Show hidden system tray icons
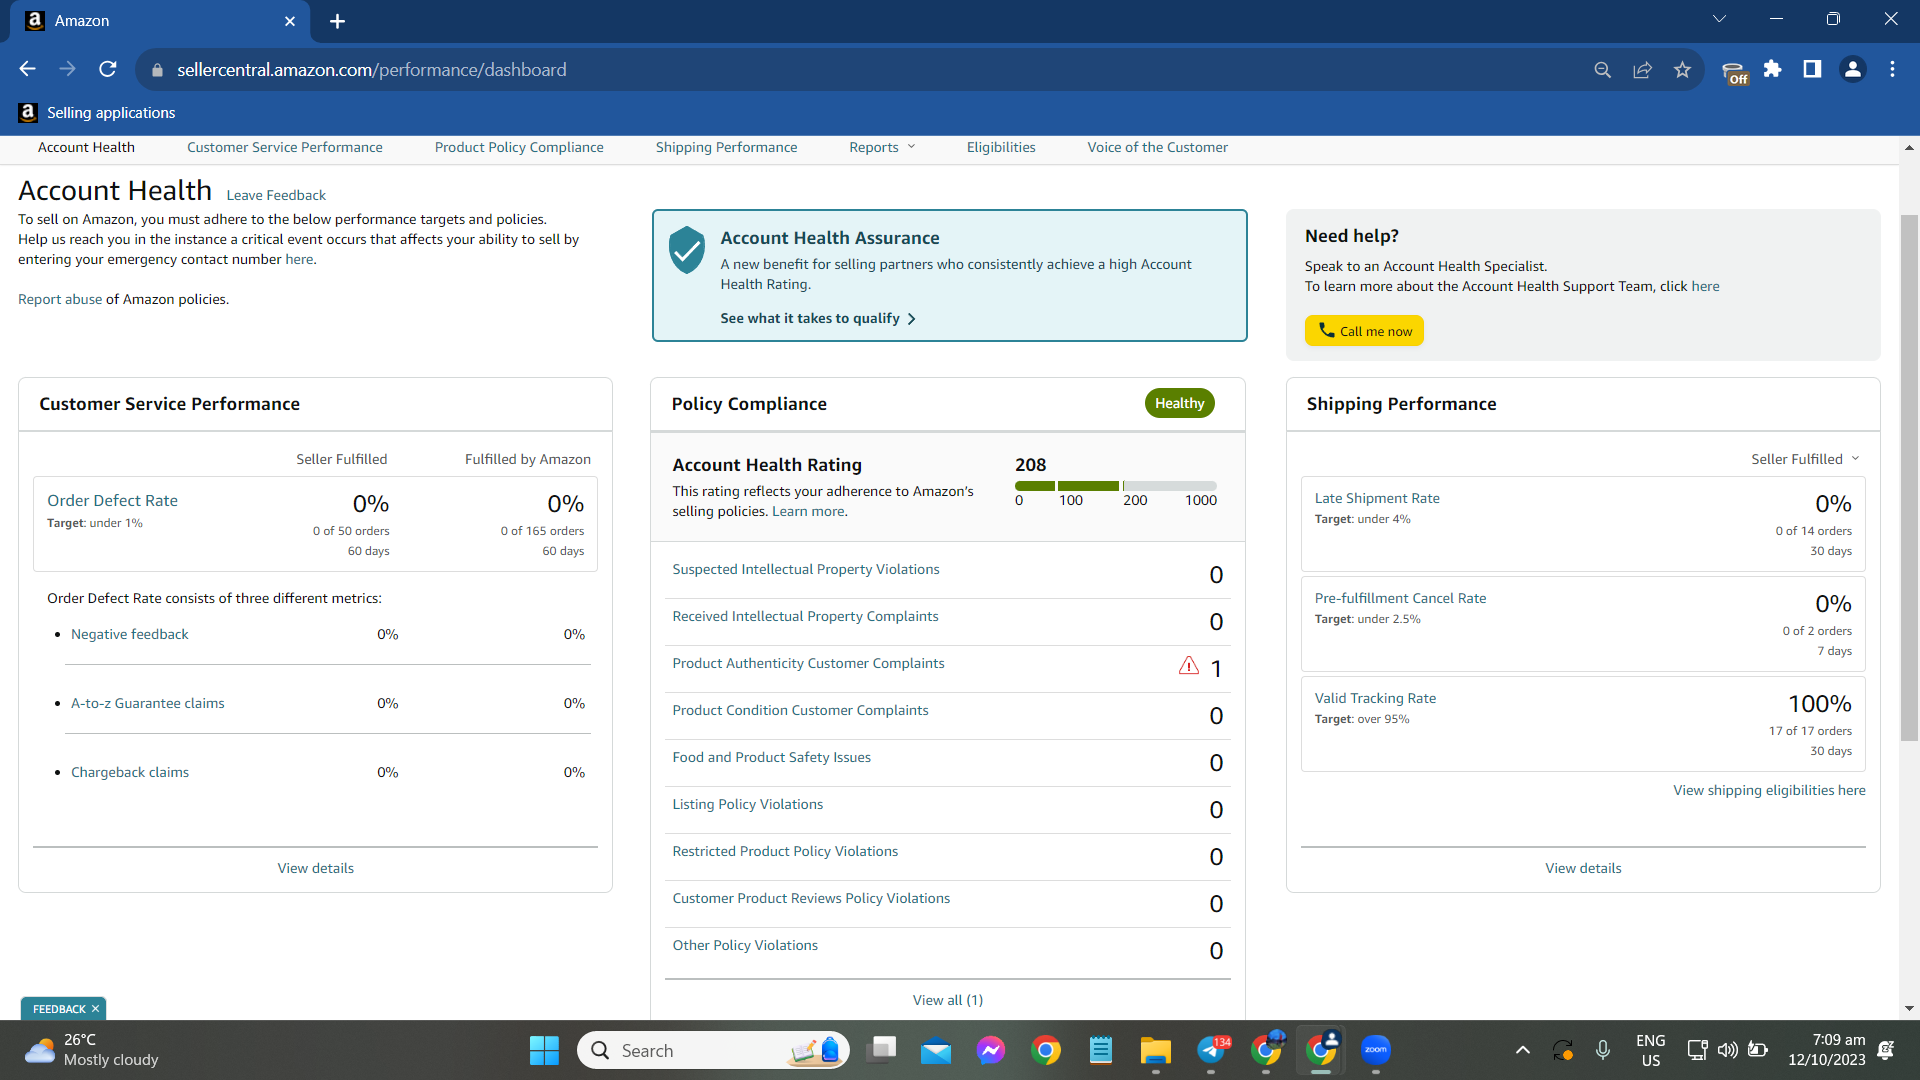Image resolution: width=1920 pixels, height=1080 pixels. coord(1522,1050)
